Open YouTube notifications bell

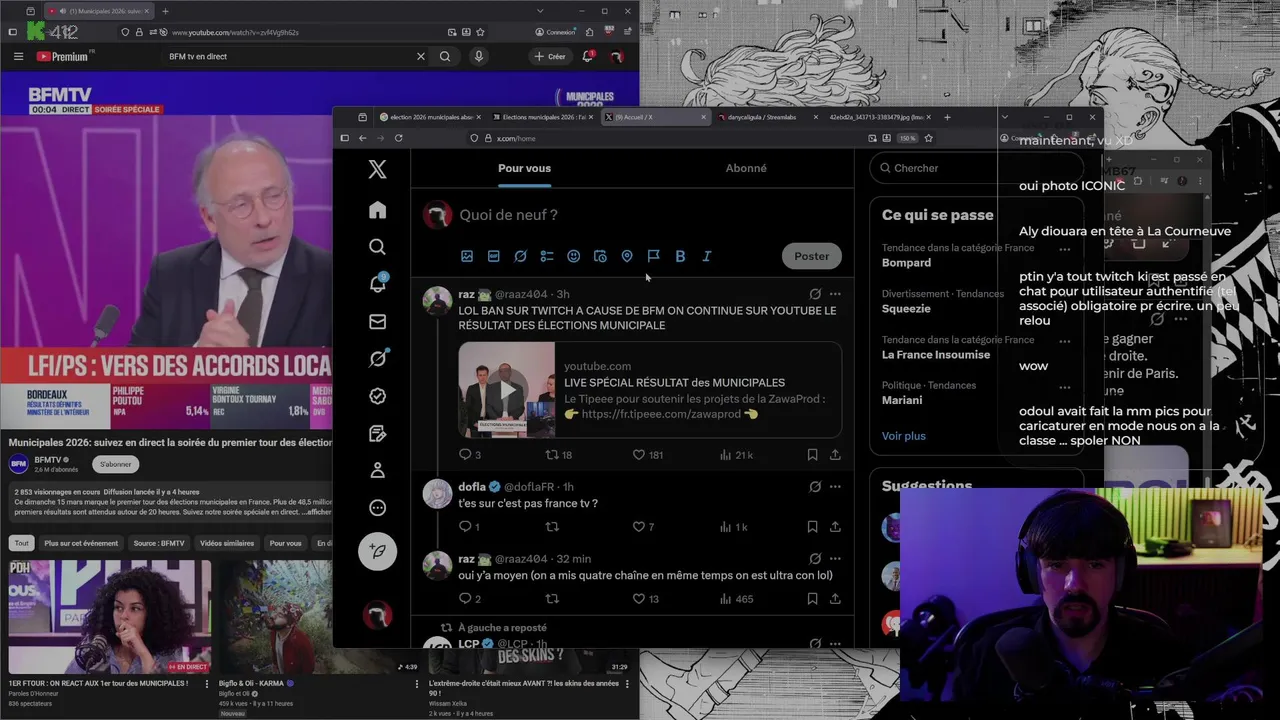tap(588, 56)
